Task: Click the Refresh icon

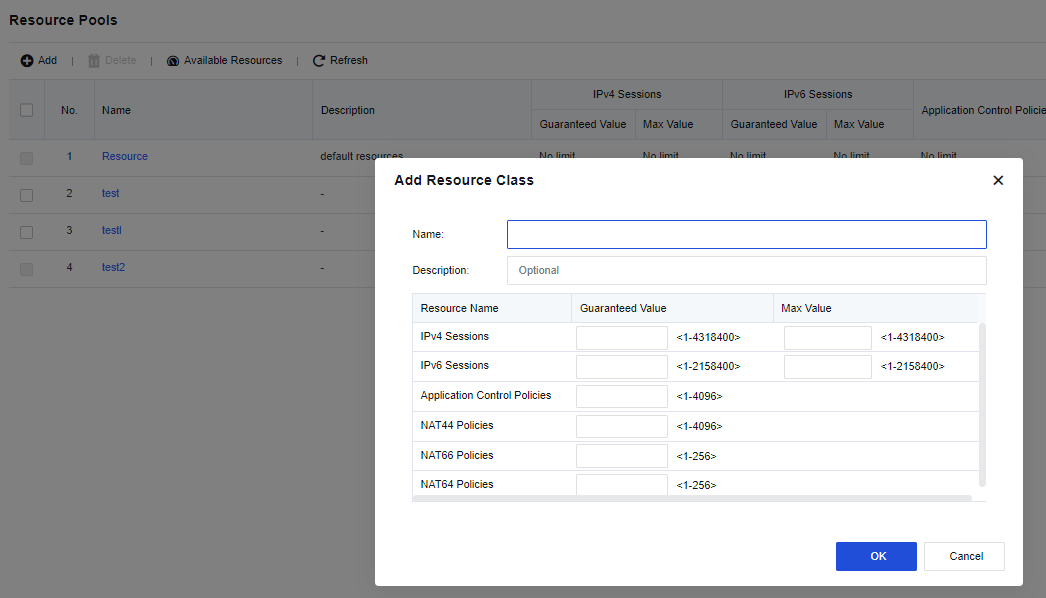Action: tap(319, 61)
